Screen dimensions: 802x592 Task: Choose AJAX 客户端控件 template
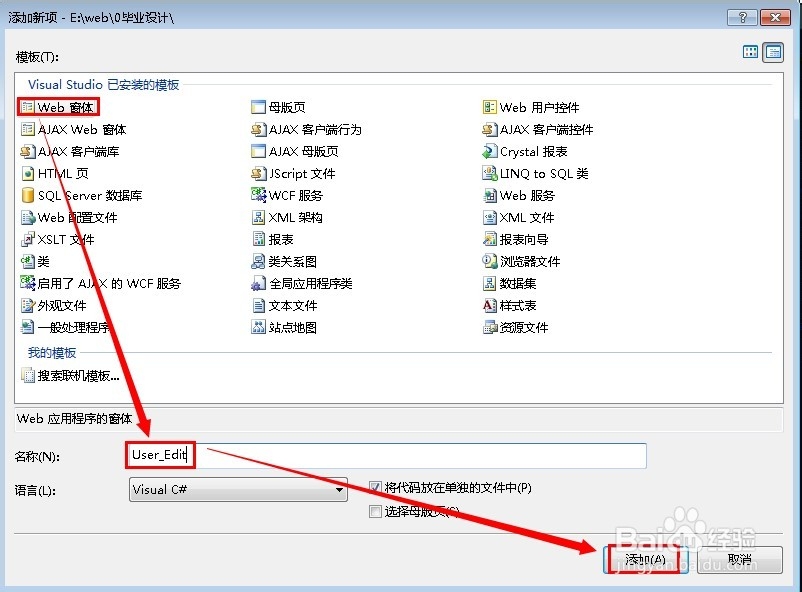tap(538, 129)
